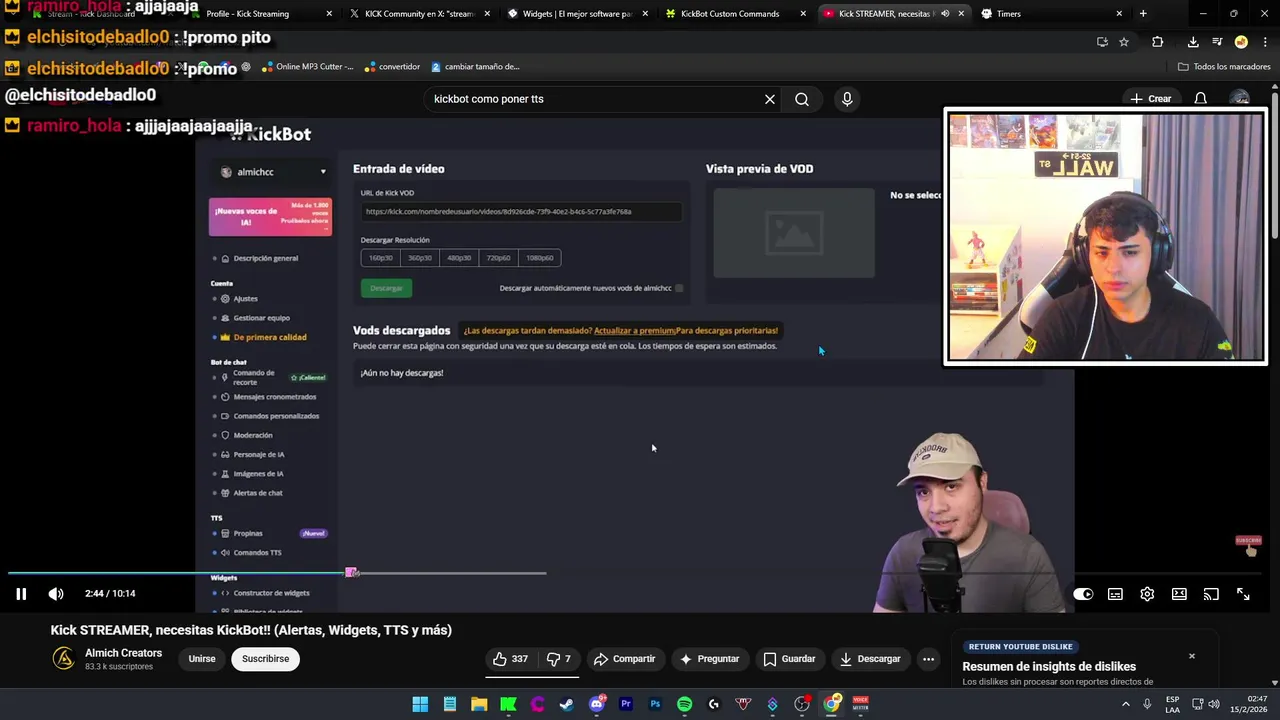Open Chrome downloads icon
This screenshot has height=720, width=1280.
tap(1193, 42)
